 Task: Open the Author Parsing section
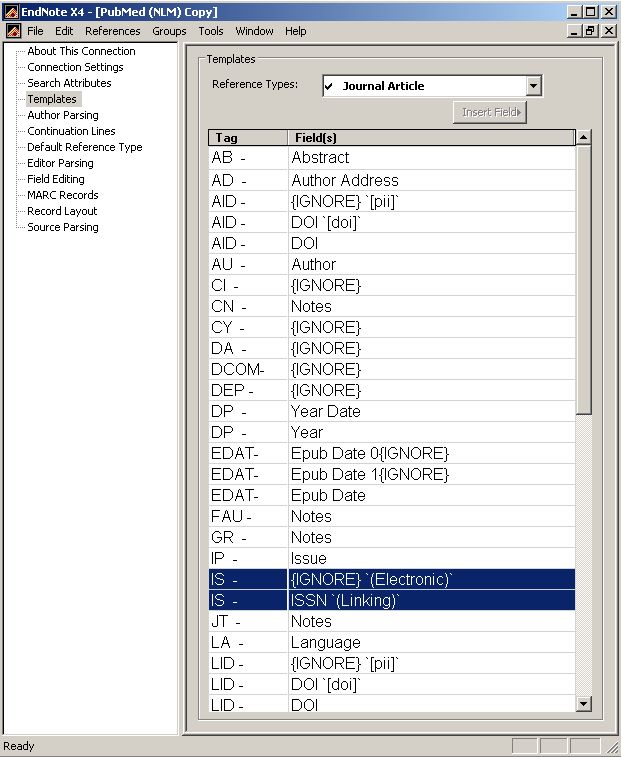pos(63,115)
